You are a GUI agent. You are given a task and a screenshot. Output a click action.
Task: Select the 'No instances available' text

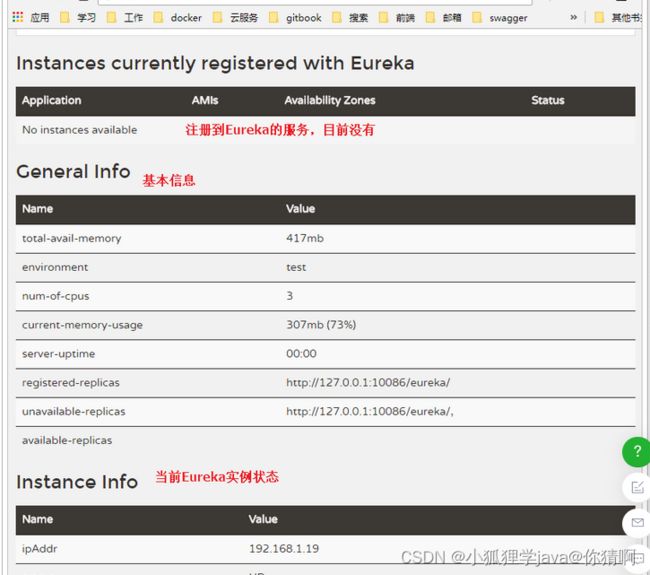click(x=80, y=130)
